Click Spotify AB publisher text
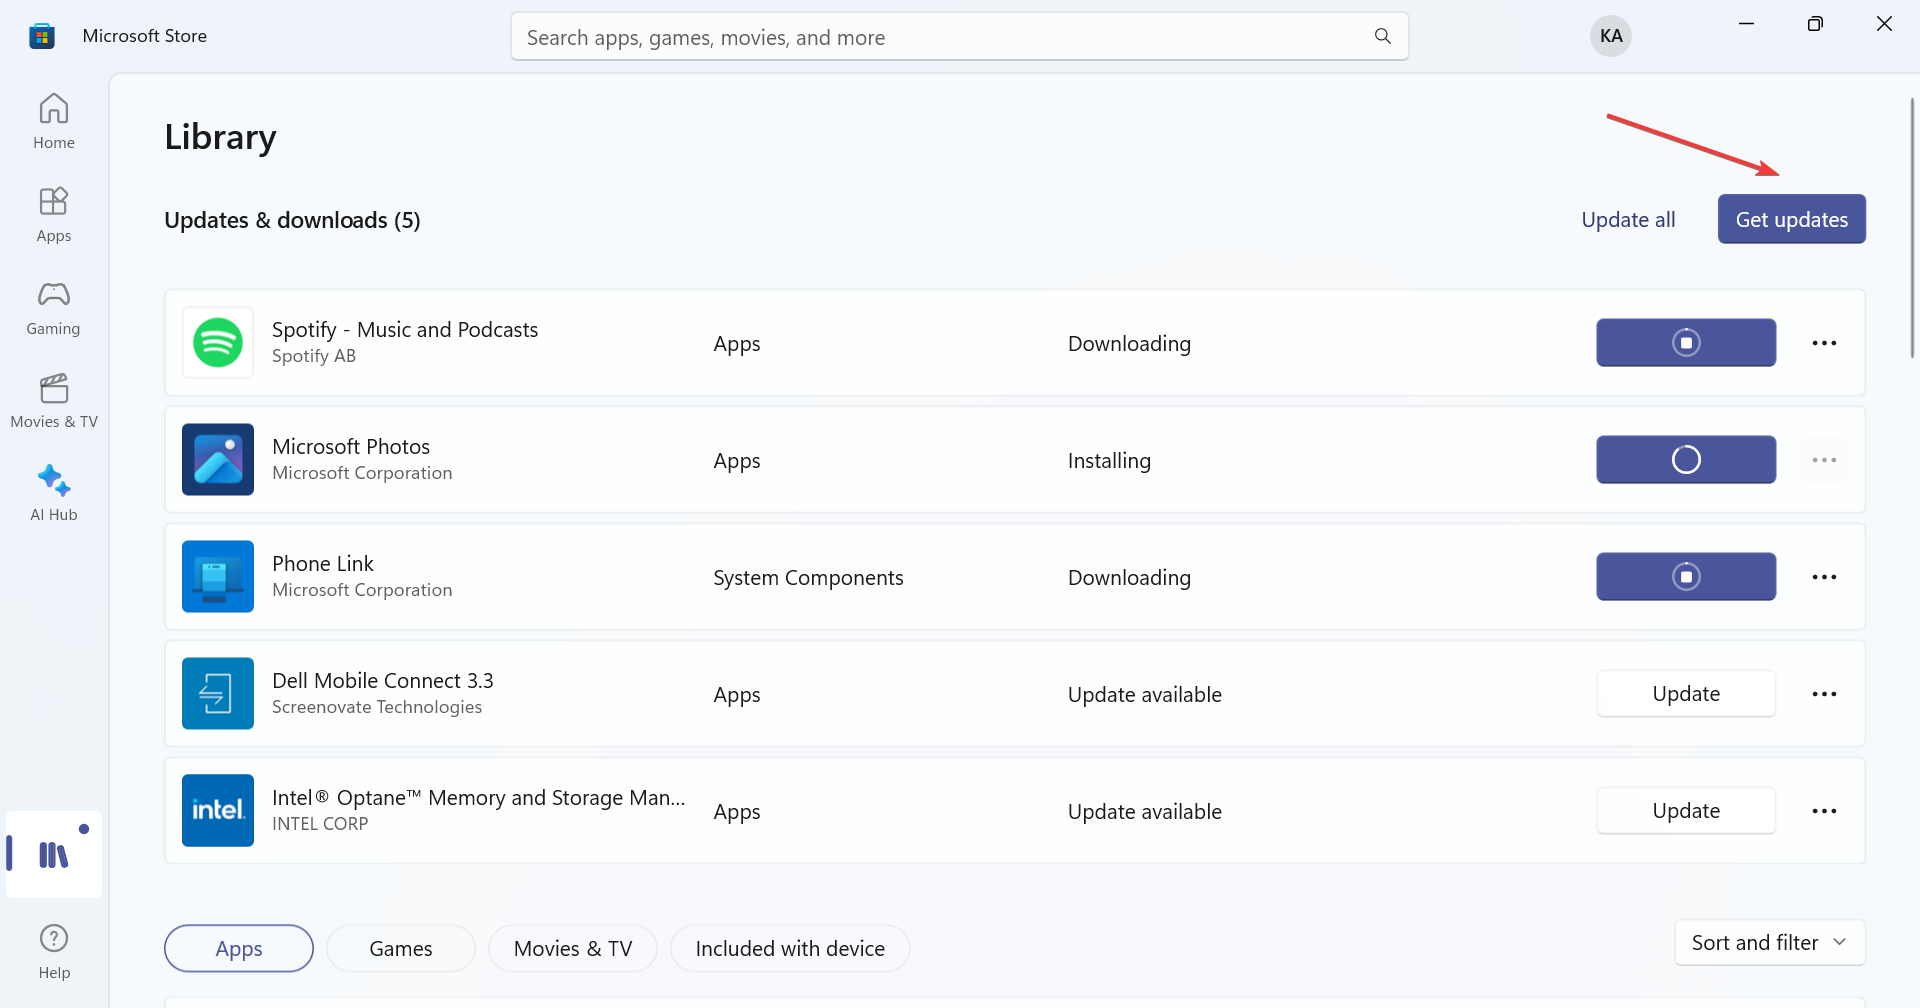Screen dimensions: 1920x1008 [x=314, y=356]
